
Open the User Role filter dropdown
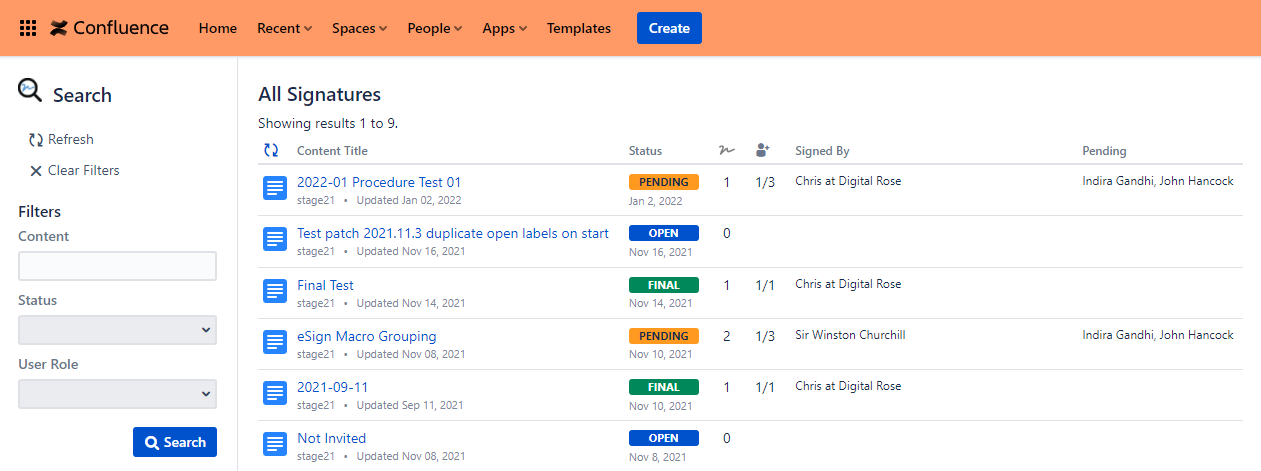(117, 394)
